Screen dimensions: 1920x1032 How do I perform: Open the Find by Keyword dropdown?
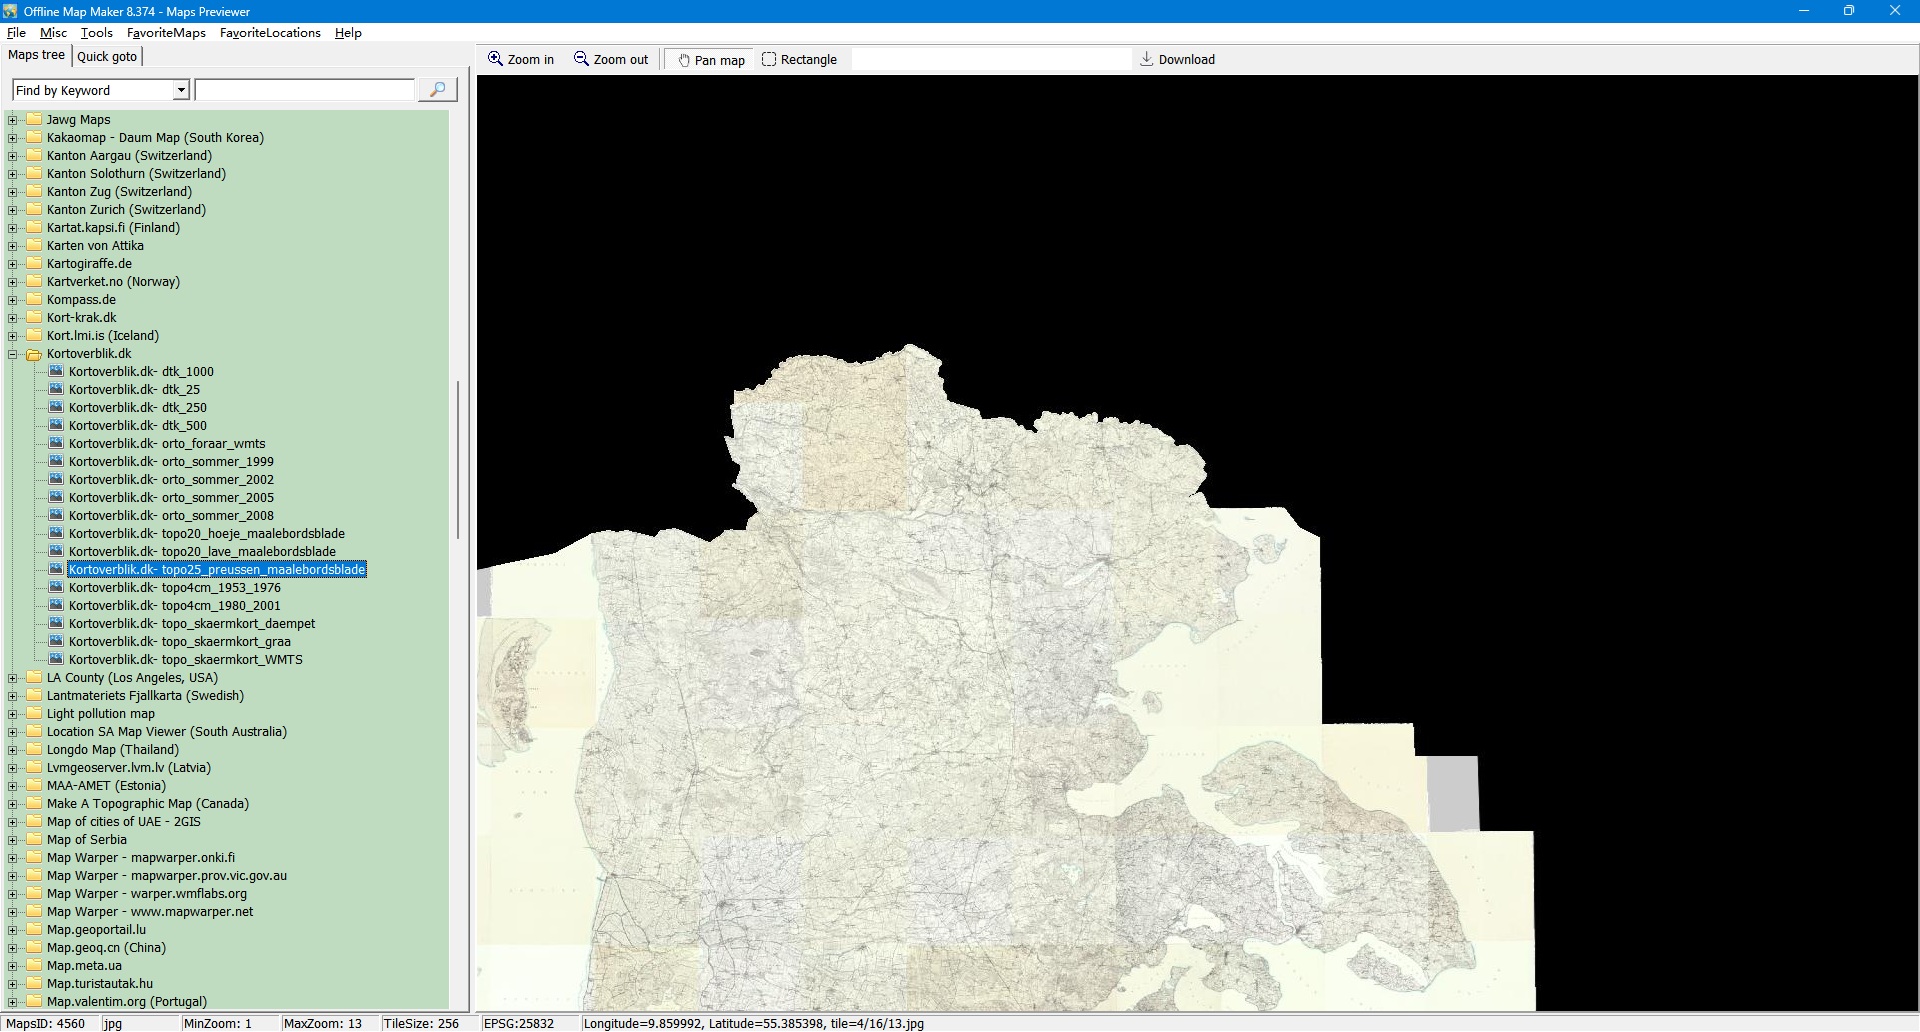click(x=181, y=90)
